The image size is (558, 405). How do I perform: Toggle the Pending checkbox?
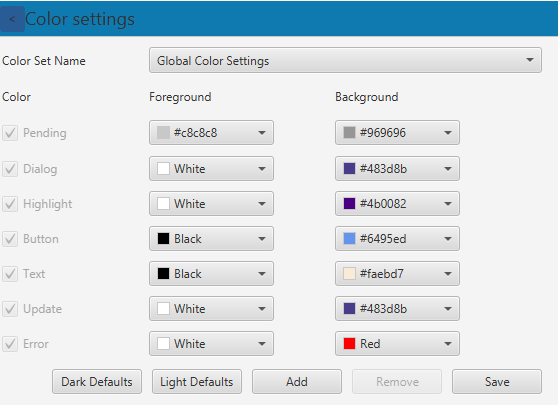pyautogui.click(x=10, y=133)
